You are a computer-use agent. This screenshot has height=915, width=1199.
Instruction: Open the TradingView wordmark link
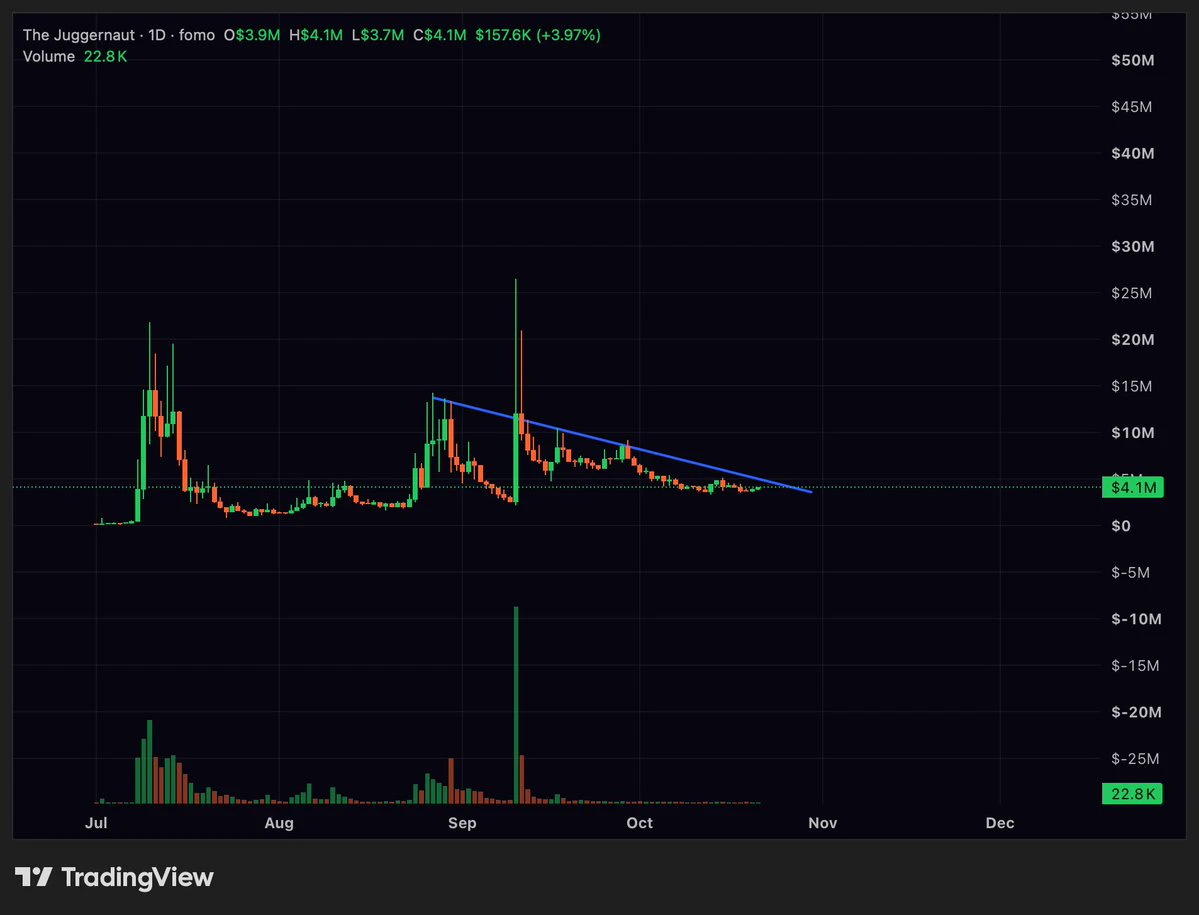pos(137,877)
